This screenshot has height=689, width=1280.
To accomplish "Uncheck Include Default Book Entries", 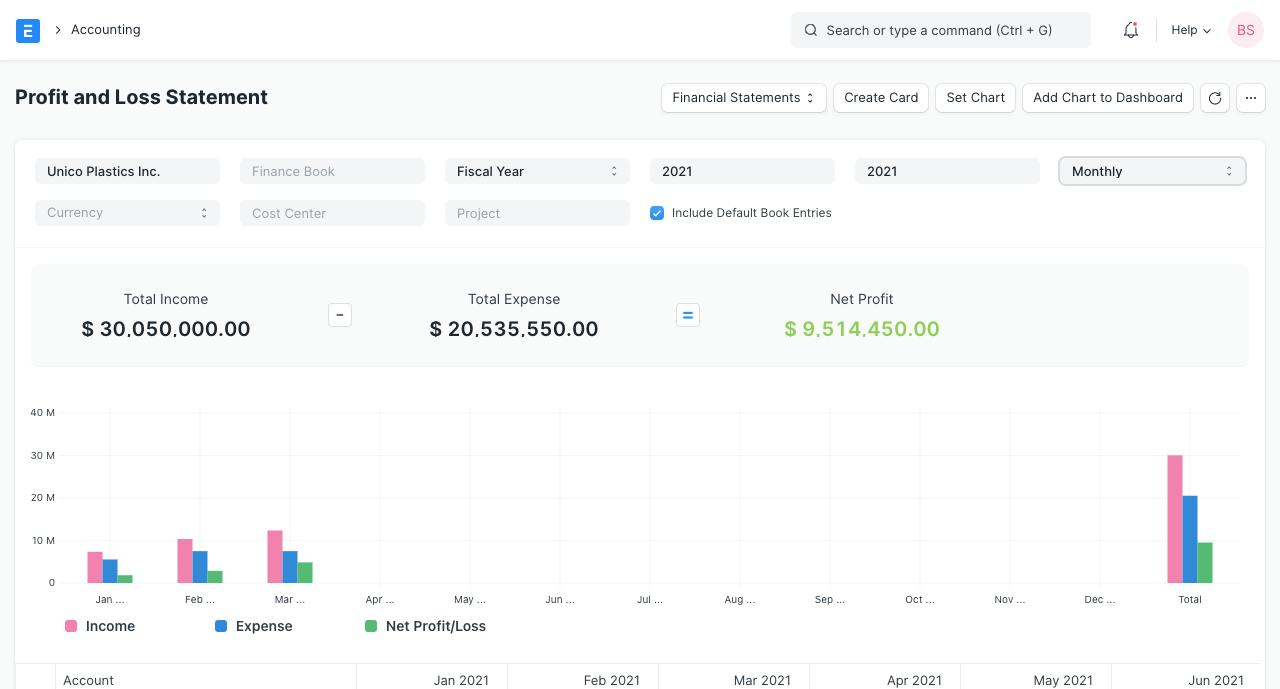I will click(656, 213).
